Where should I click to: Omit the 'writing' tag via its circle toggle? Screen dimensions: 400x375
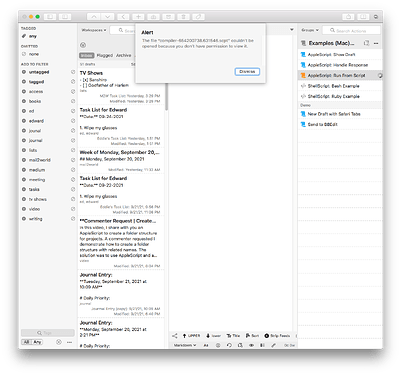point(73,219)
